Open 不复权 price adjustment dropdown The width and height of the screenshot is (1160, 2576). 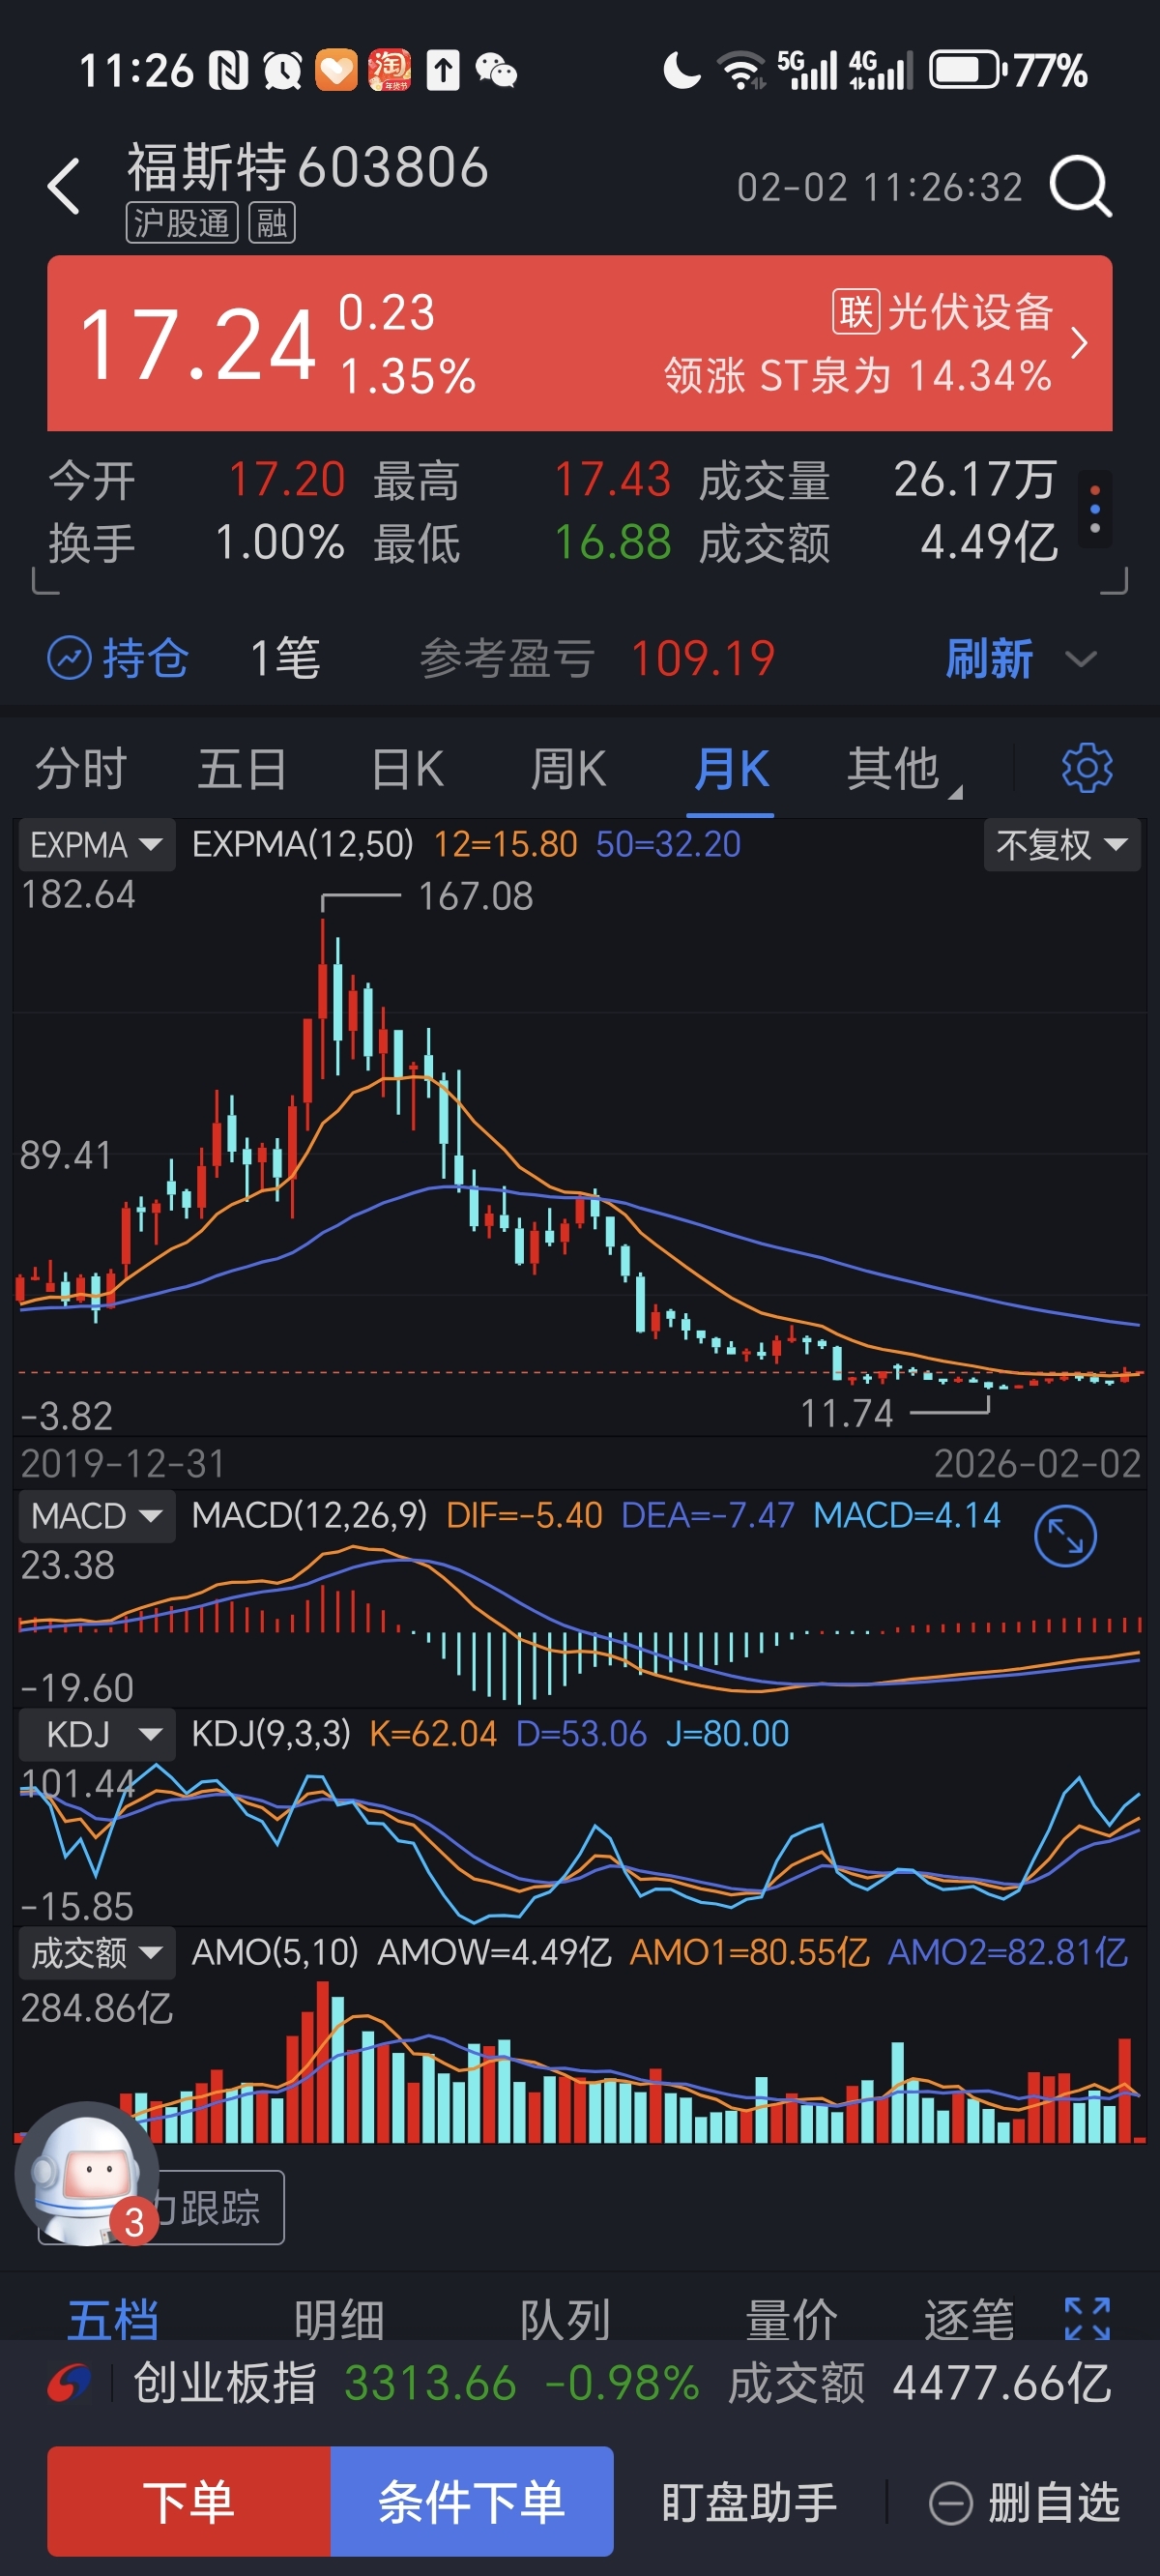(1062, 845)
